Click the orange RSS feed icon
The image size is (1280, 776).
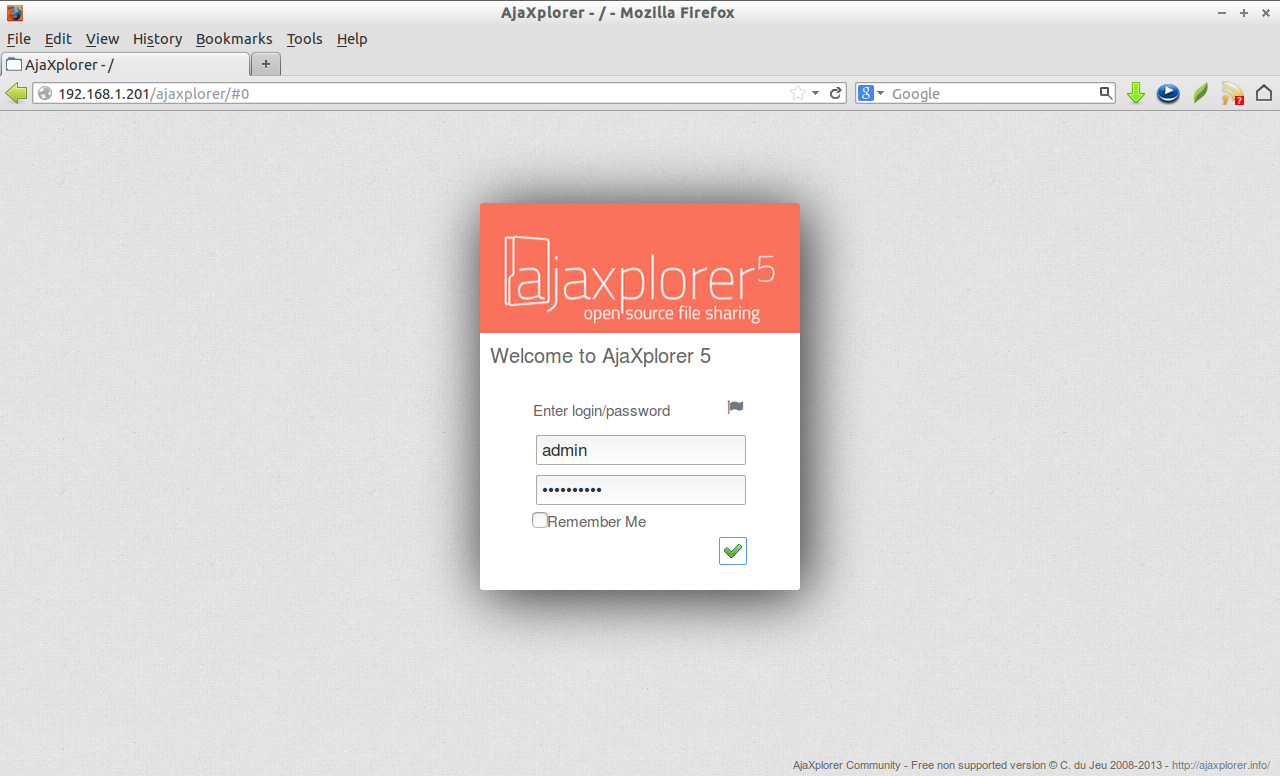click(1233, 93)
